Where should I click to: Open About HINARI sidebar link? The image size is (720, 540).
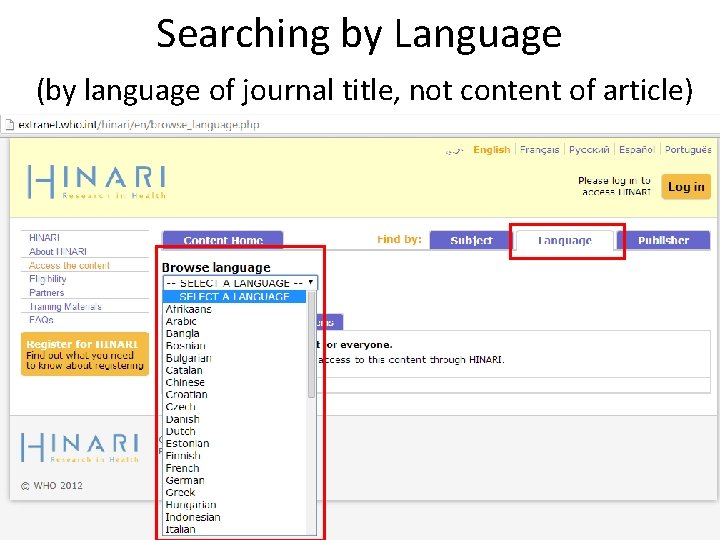tap(58, 252)
